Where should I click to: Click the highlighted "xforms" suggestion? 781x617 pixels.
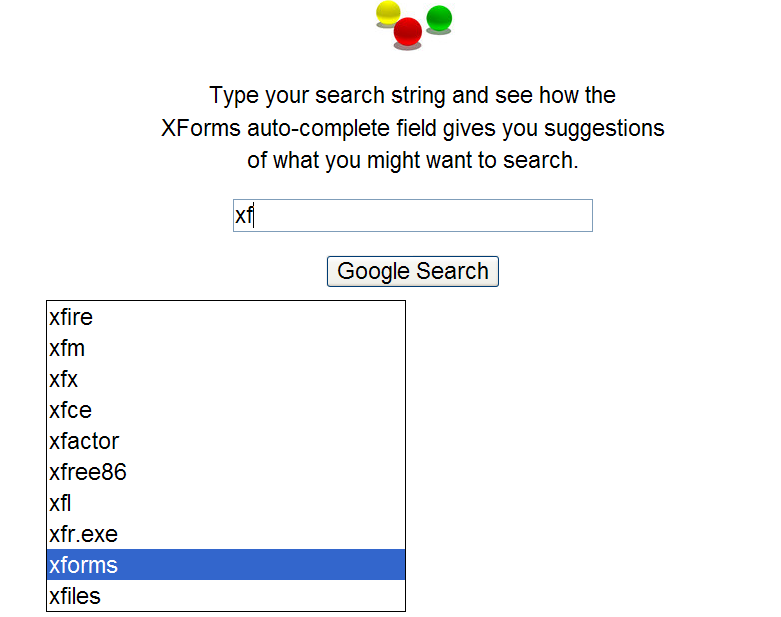coord(83,565)
